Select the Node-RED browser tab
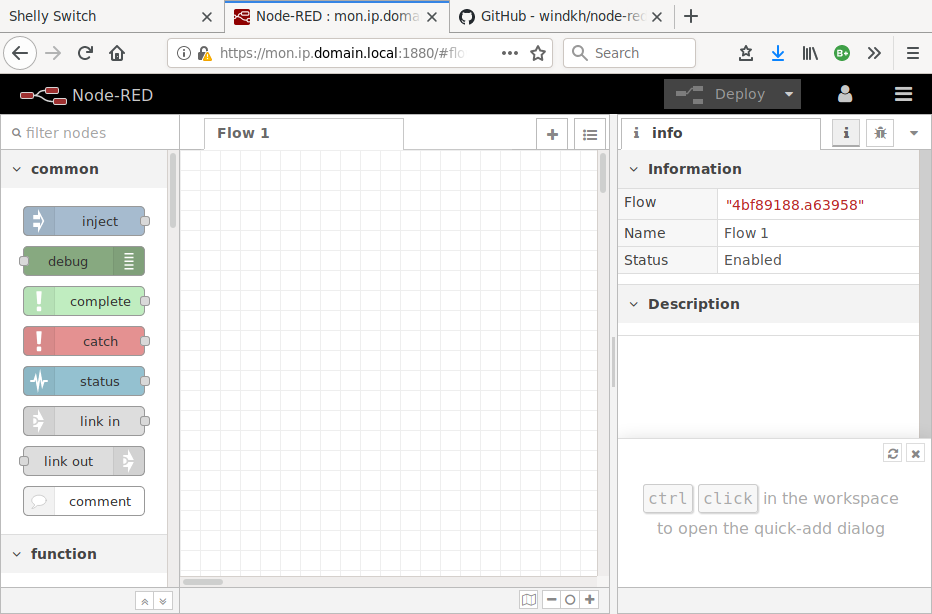The width and height of the screenshot is (932, 614). click(x=337, y=16)
